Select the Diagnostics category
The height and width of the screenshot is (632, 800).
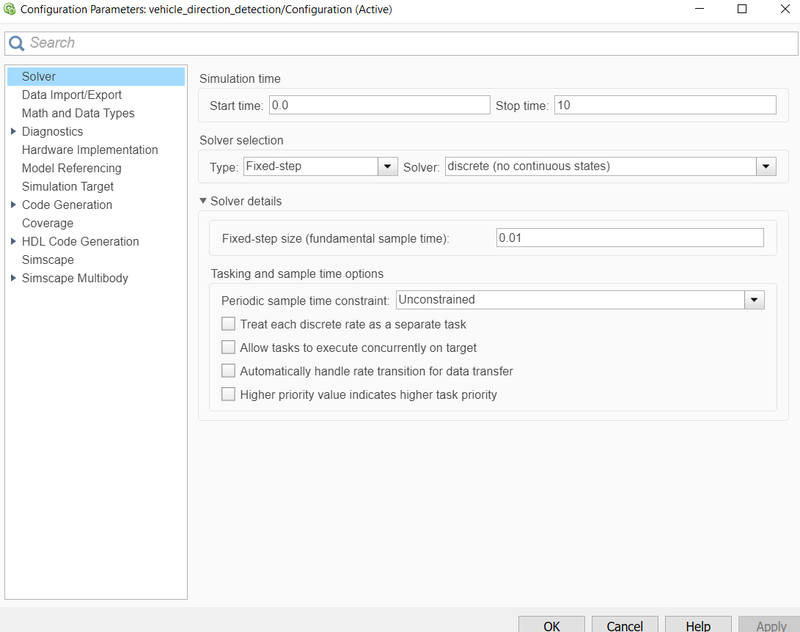point(52,132)
